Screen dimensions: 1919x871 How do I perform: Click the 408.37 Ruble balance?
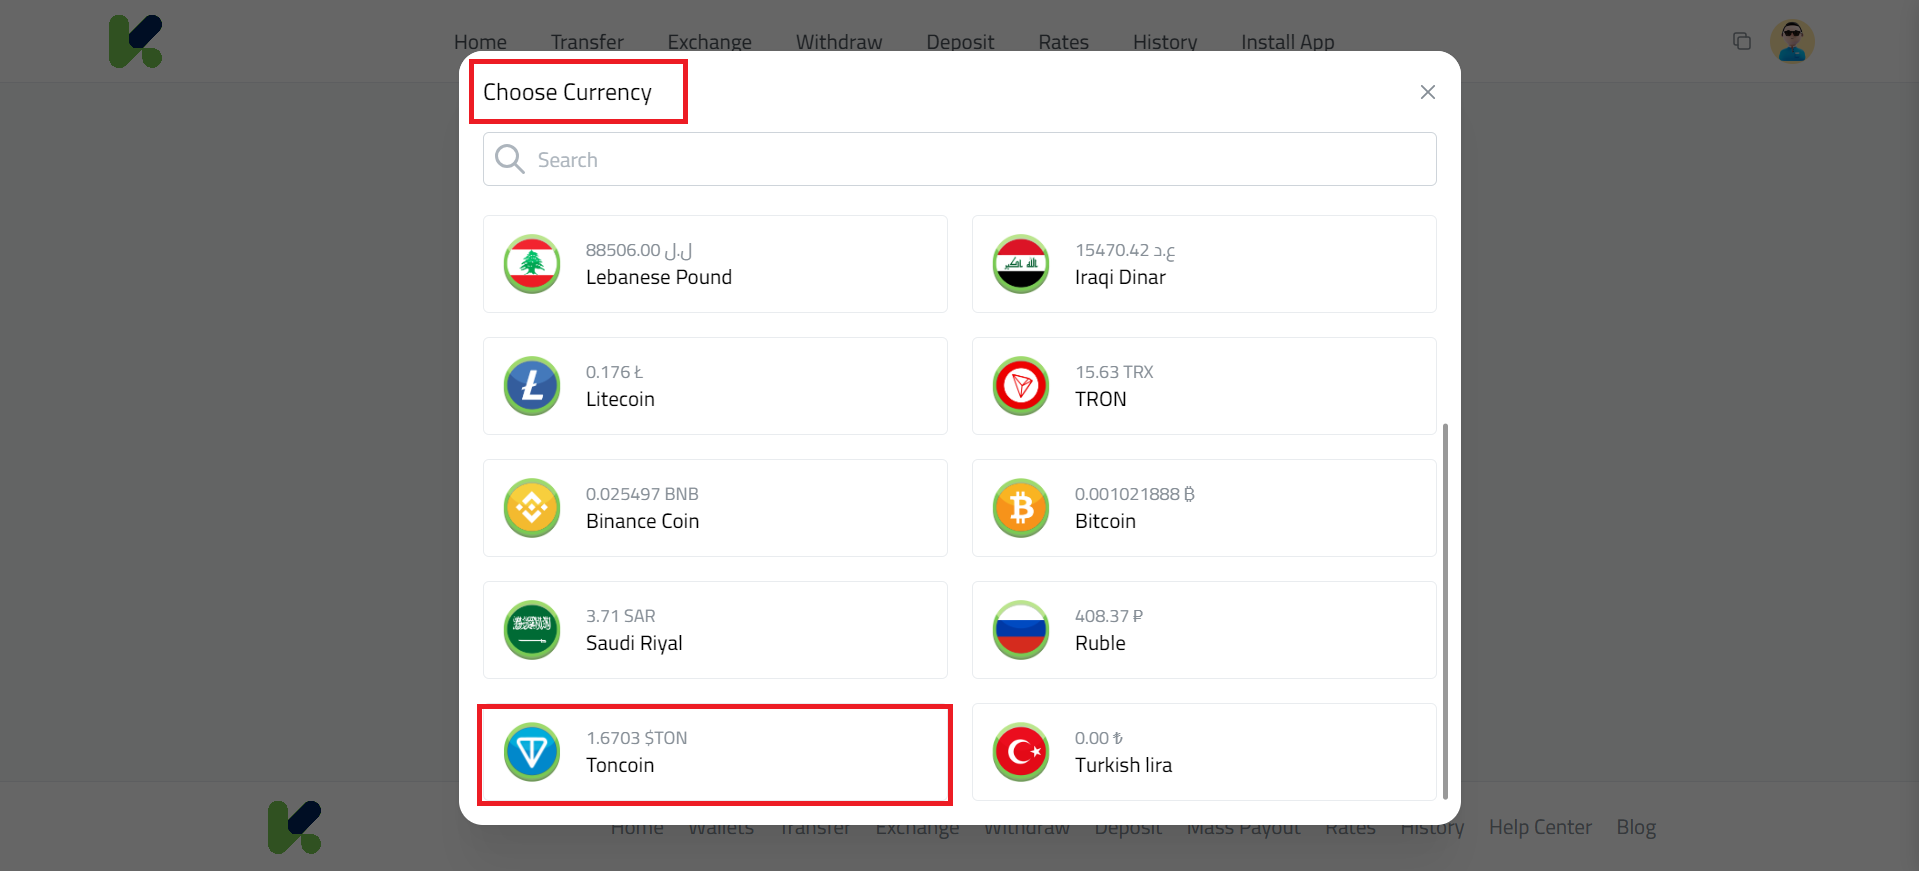click(1108, 616)
